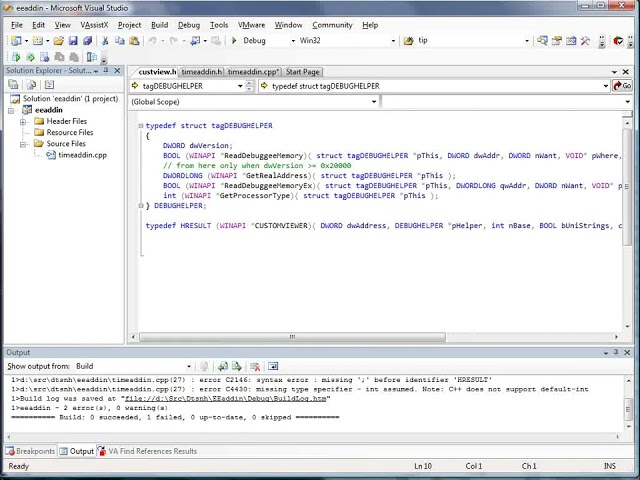
Task: Click the Go button
Action: click(622, 86)
